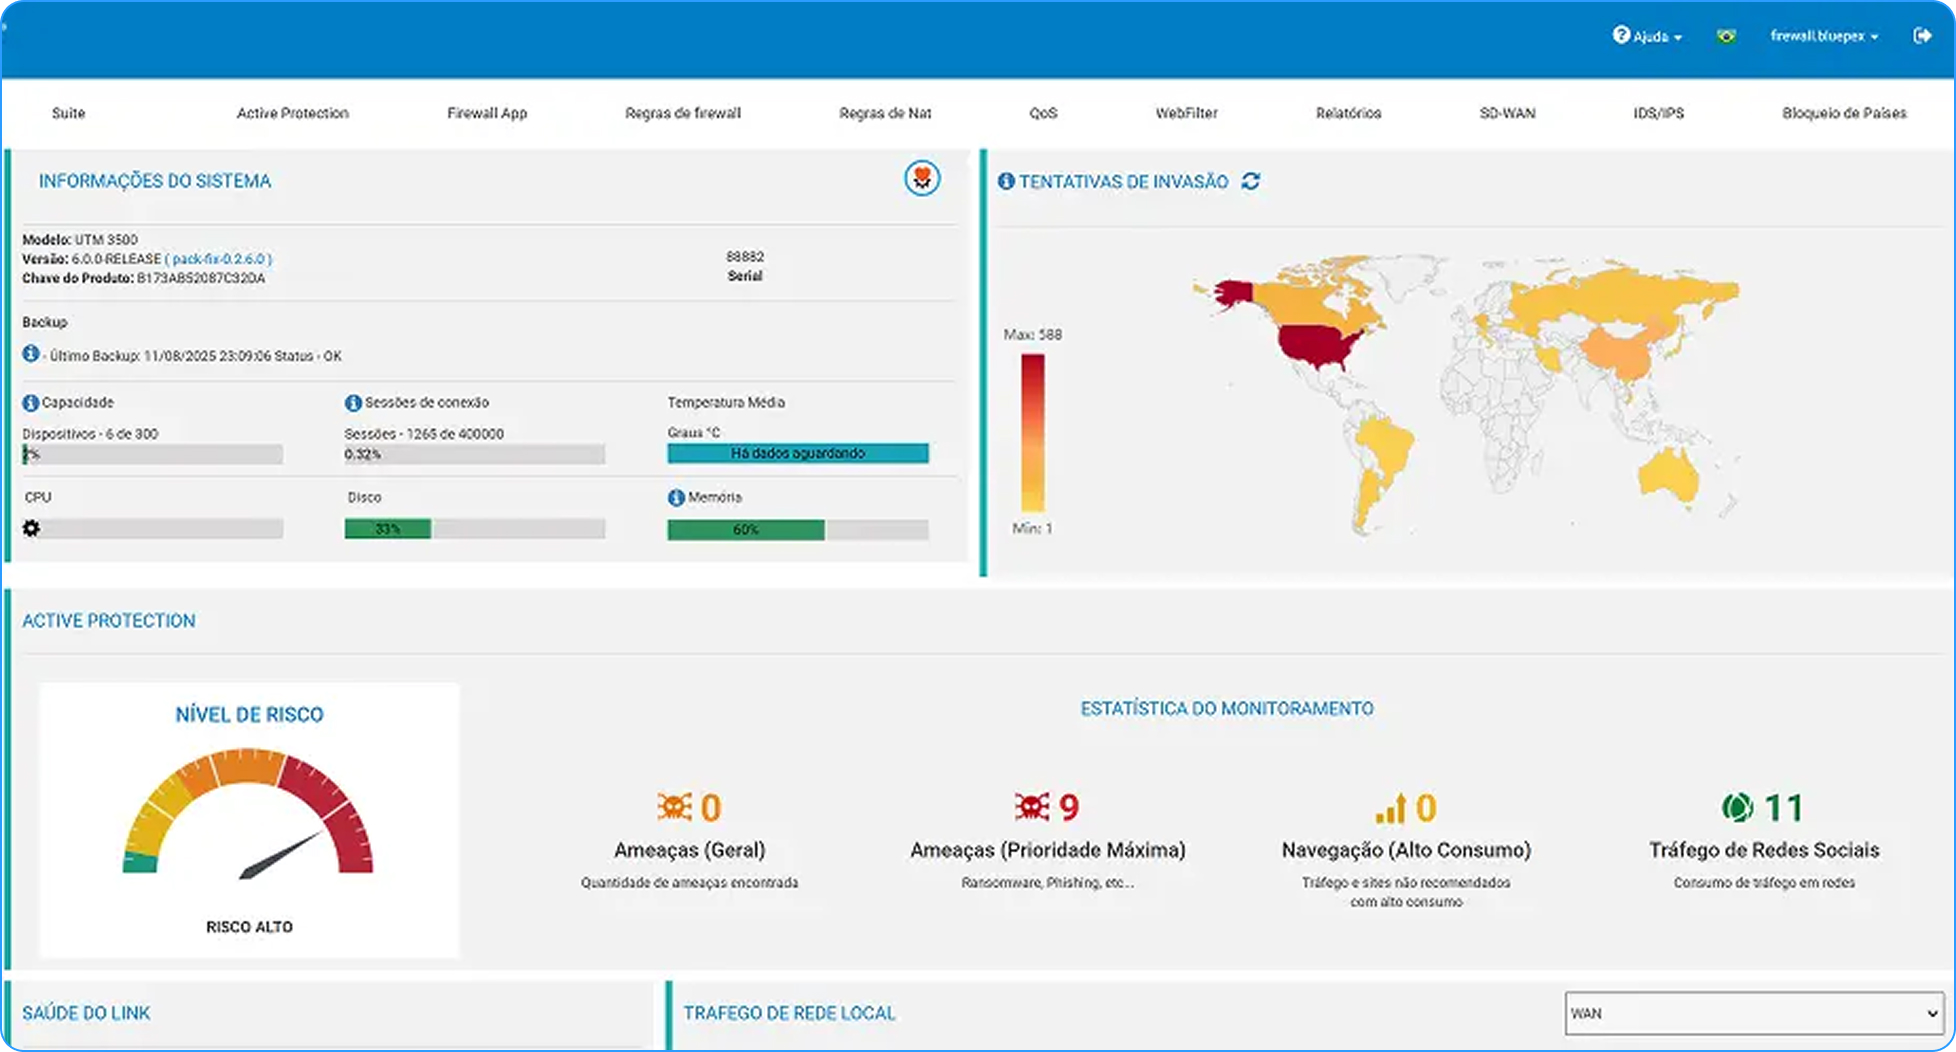
Task: Open the Active Protection menu item
Action: tap(293, 113)
